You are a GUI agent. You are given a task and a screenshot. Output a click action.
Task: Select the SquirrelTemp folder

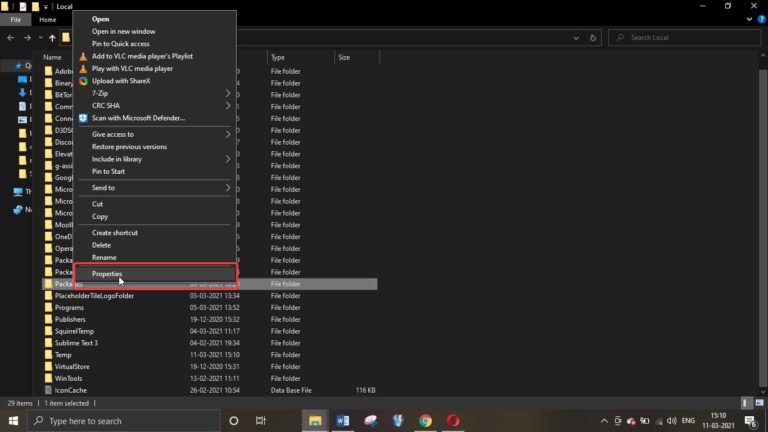74,331
